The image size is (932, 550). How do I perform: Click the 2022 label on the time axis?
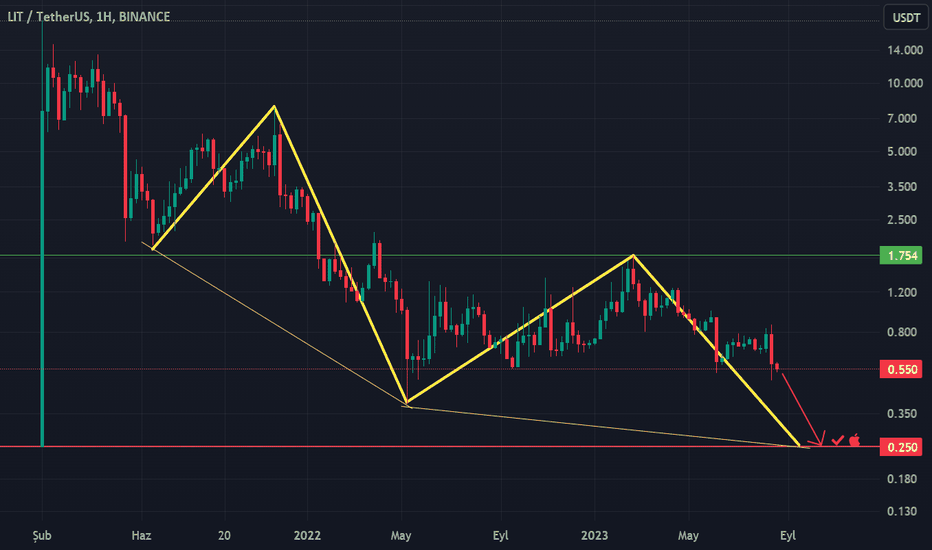click(x=307, y=535)
